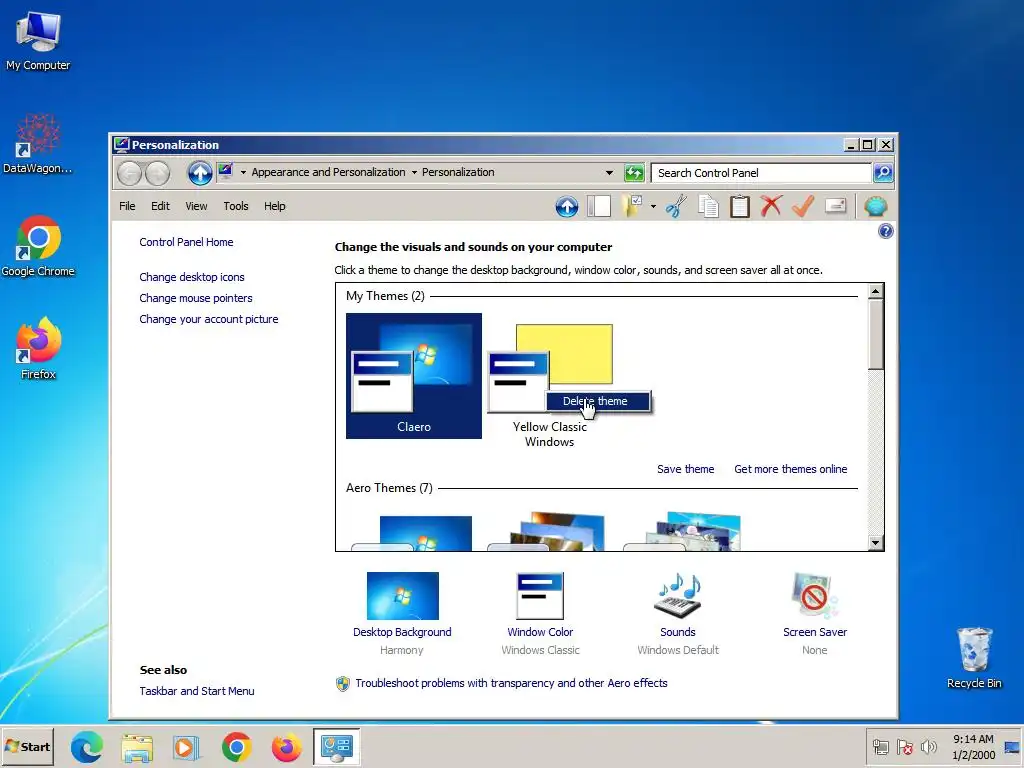Viewport: 1024px width, 768px height.
Task: Click the toolbar Up one level icon
Action: (567, 207)
